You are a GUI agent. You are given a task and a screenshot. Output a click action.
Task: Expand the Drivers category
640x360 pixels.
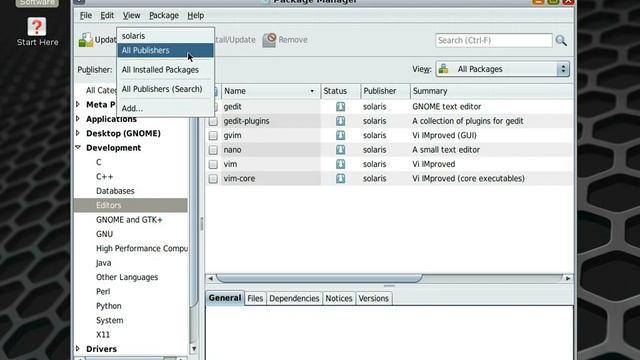coord(78,349)
